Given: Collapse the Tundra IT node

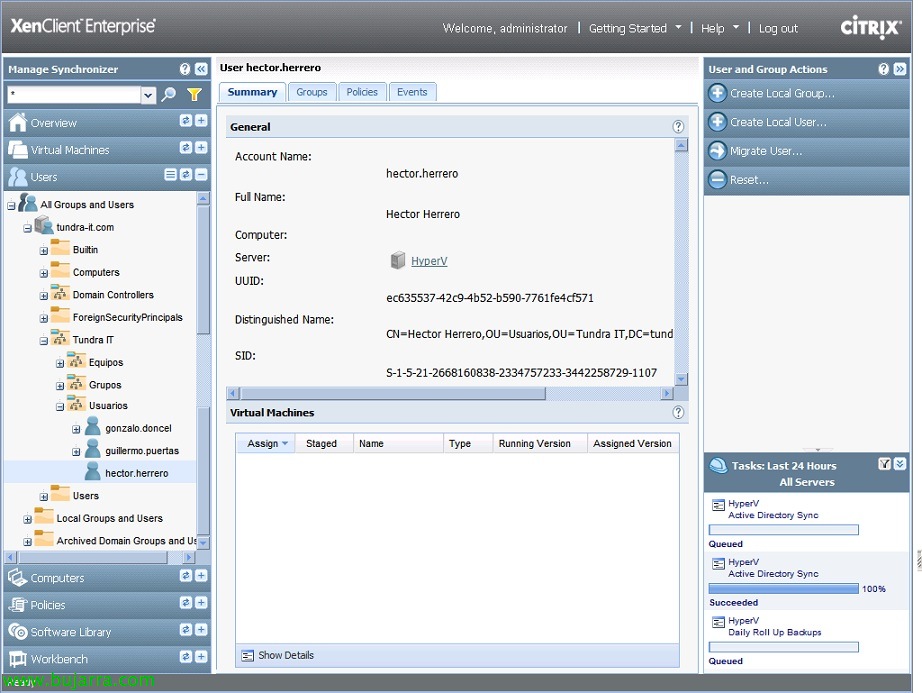Looking at the screenshot, I should point(44,341).
